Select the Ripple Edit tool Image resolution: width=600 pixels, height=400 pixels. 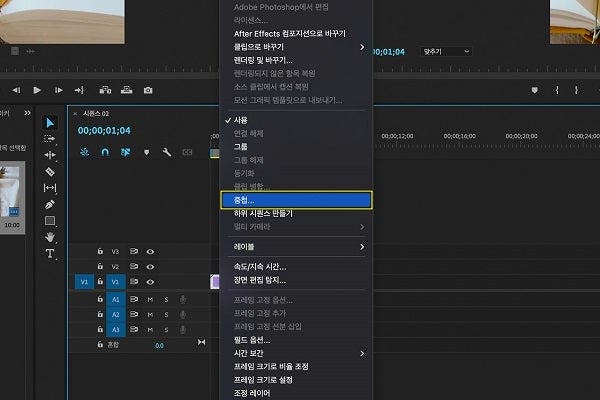[x=50, y=155]
